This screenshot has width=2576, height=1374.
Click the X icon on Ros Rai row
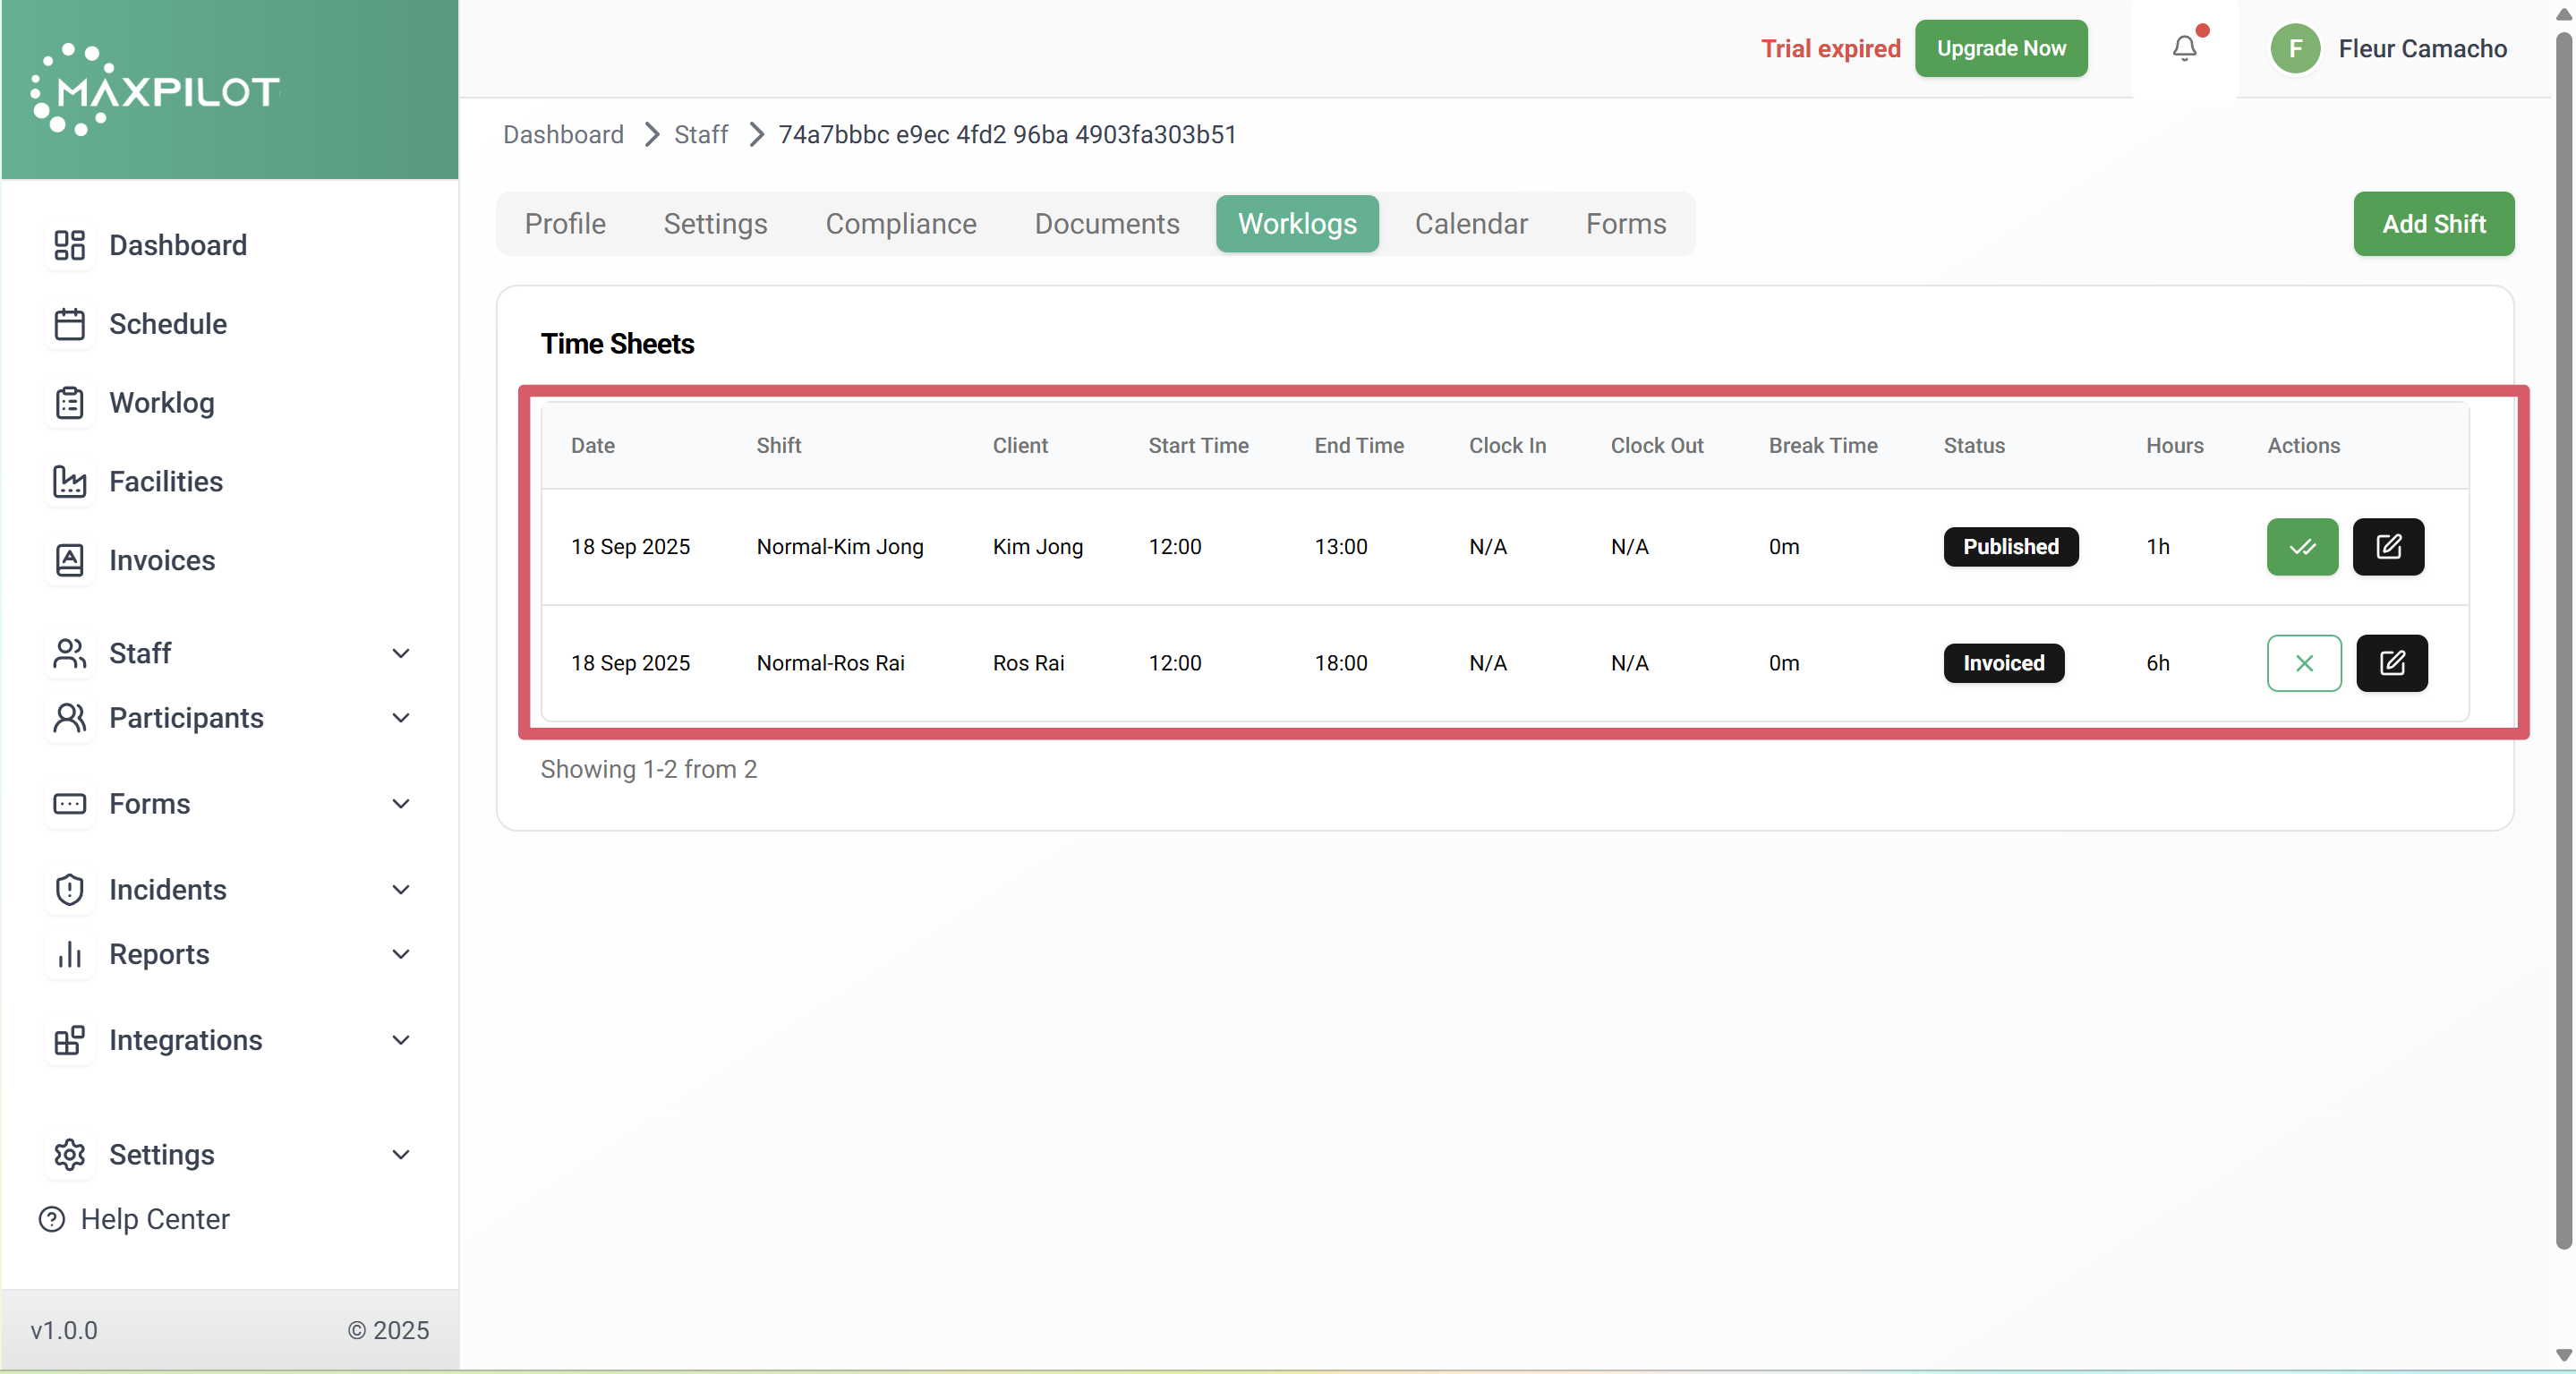(x=2304, y=663)
